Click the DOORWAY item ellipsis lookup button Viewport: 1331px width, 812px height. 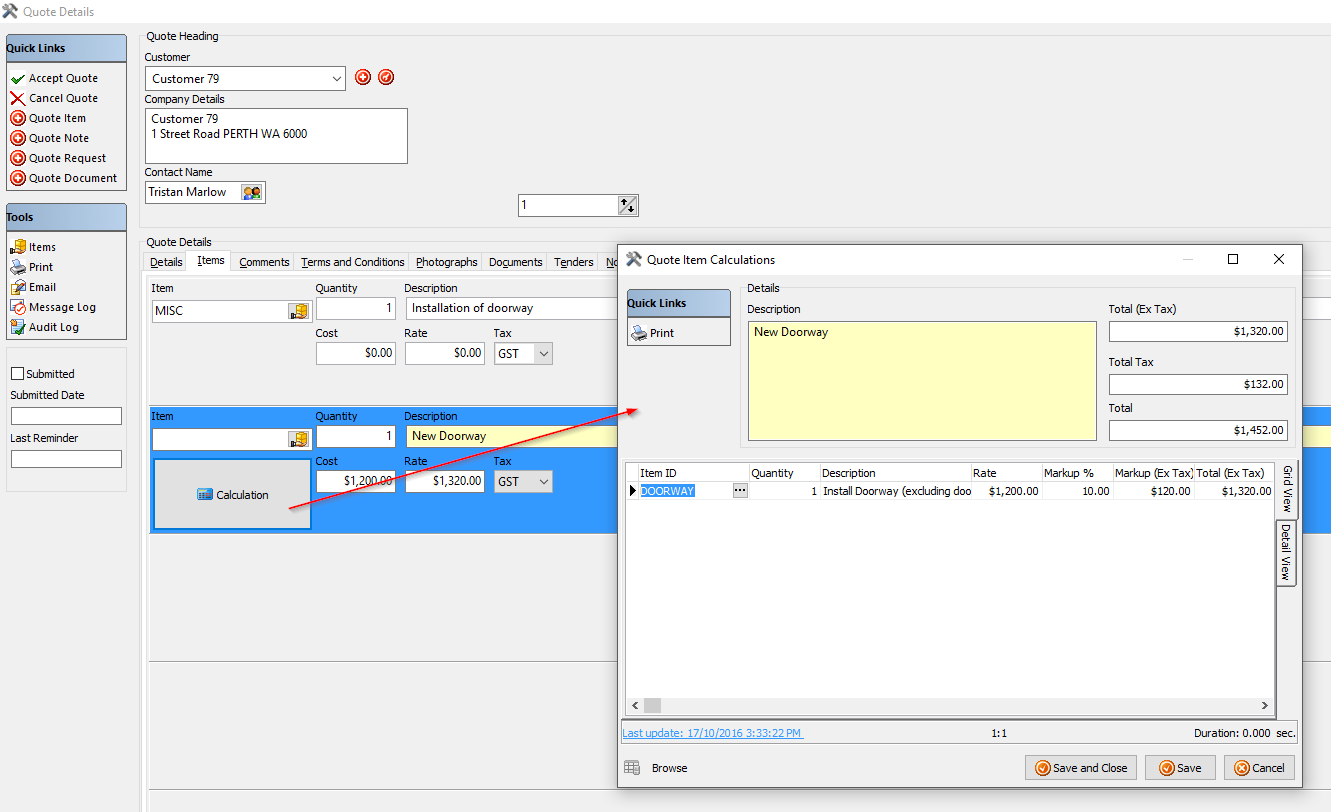pos(740,491)
